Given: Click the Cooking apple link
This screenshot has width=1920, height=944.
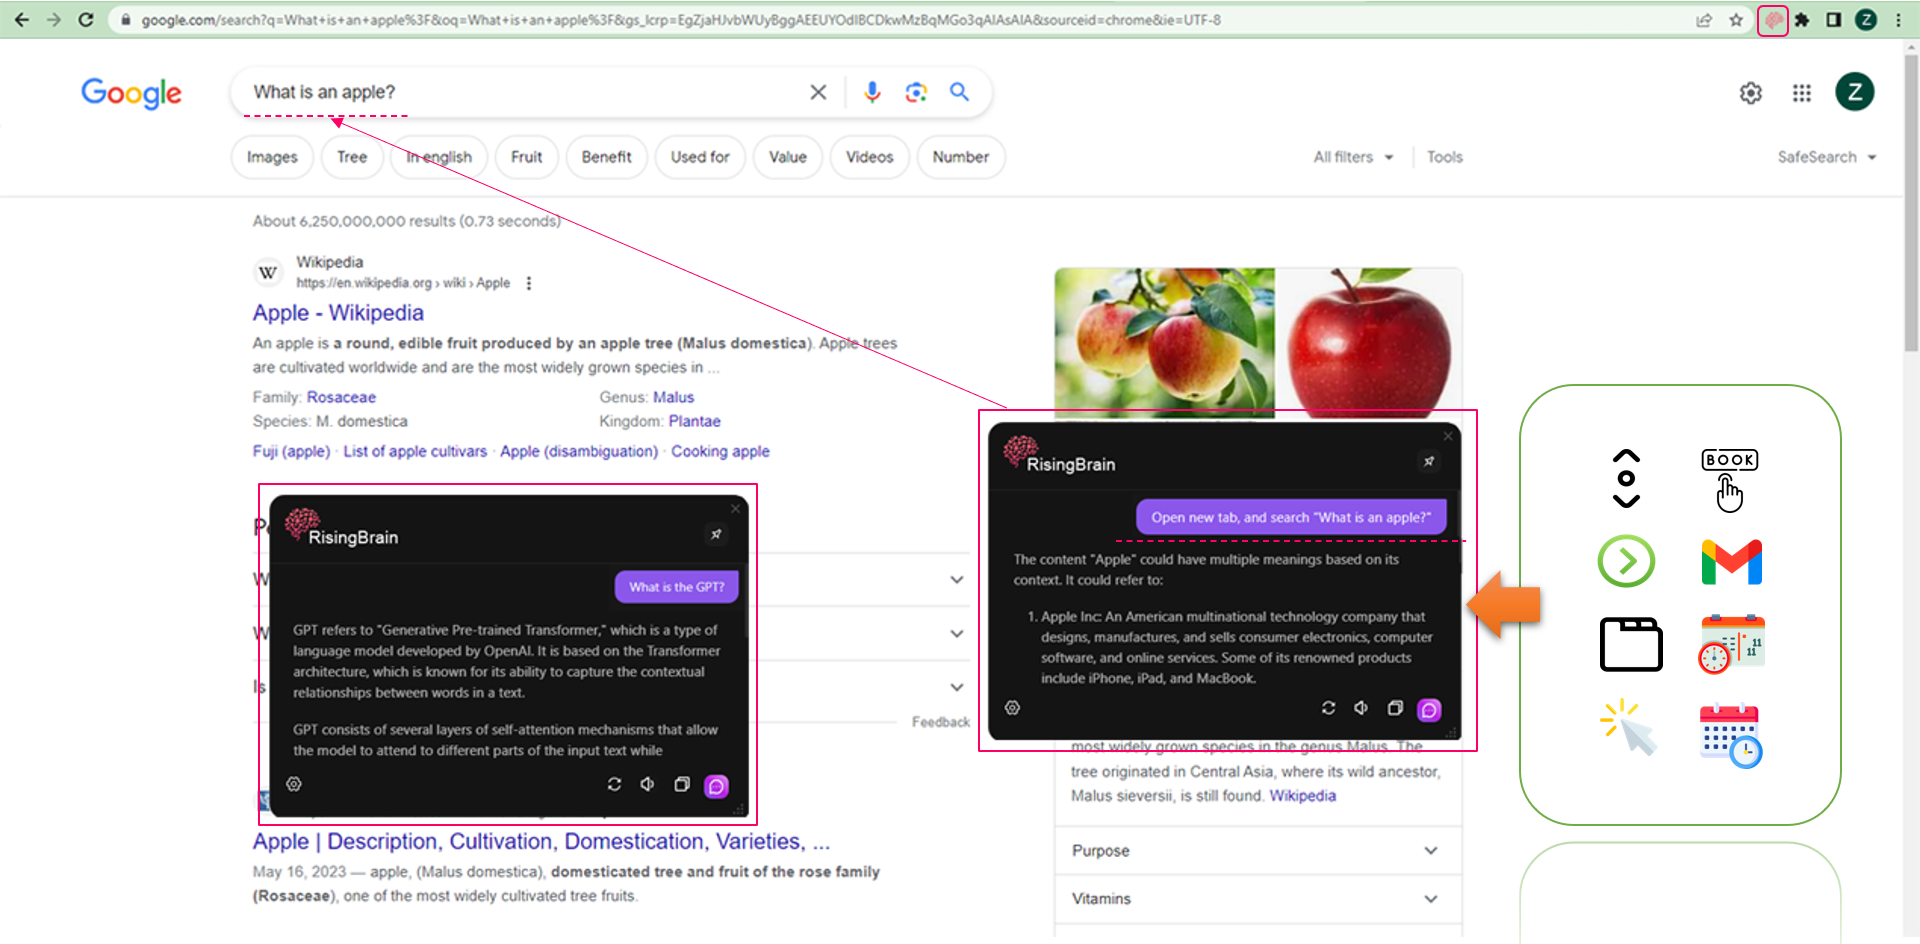Looking at the screenshot, I should pyautogui.click(x=720, y=451).
